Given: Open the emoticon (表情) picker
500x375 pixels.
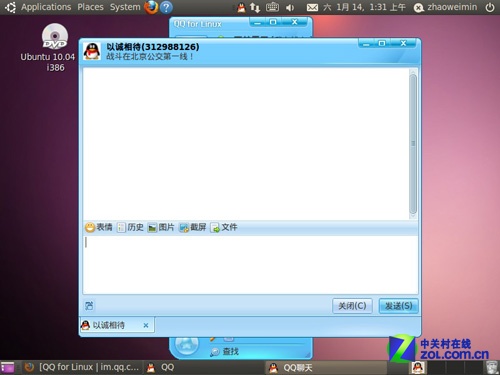Looking at the screenshot, I should tap(99, 227).
